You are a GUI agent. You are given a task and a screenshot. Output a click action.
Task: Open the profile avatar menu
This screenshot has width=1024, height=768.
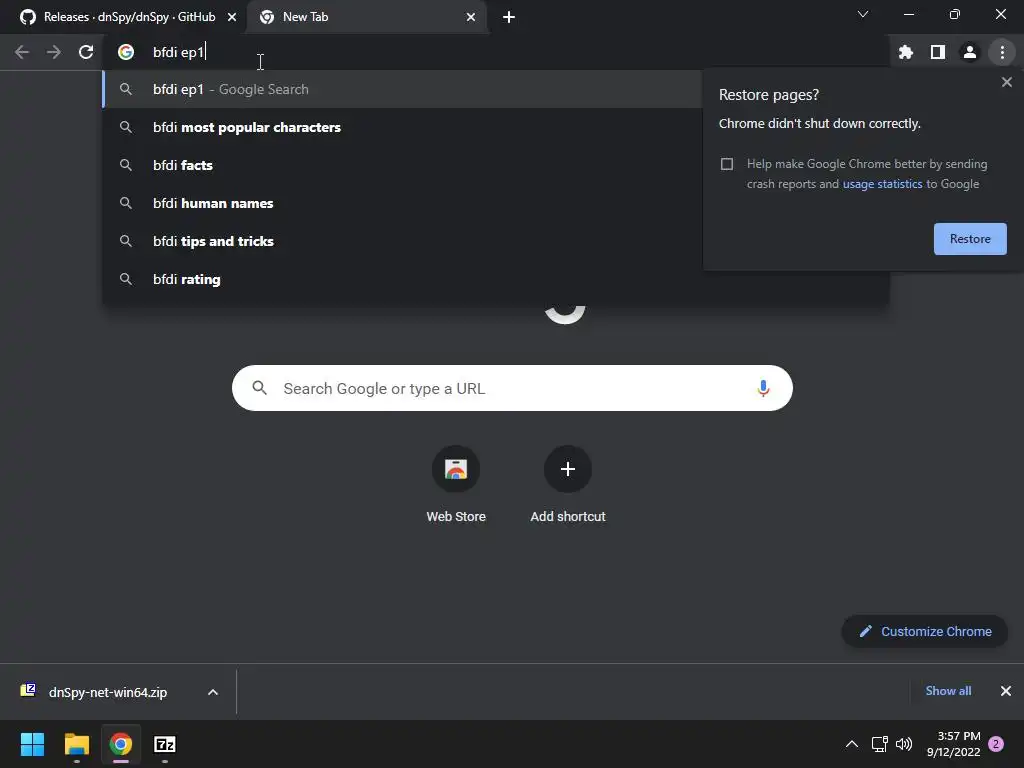[969, 52]
